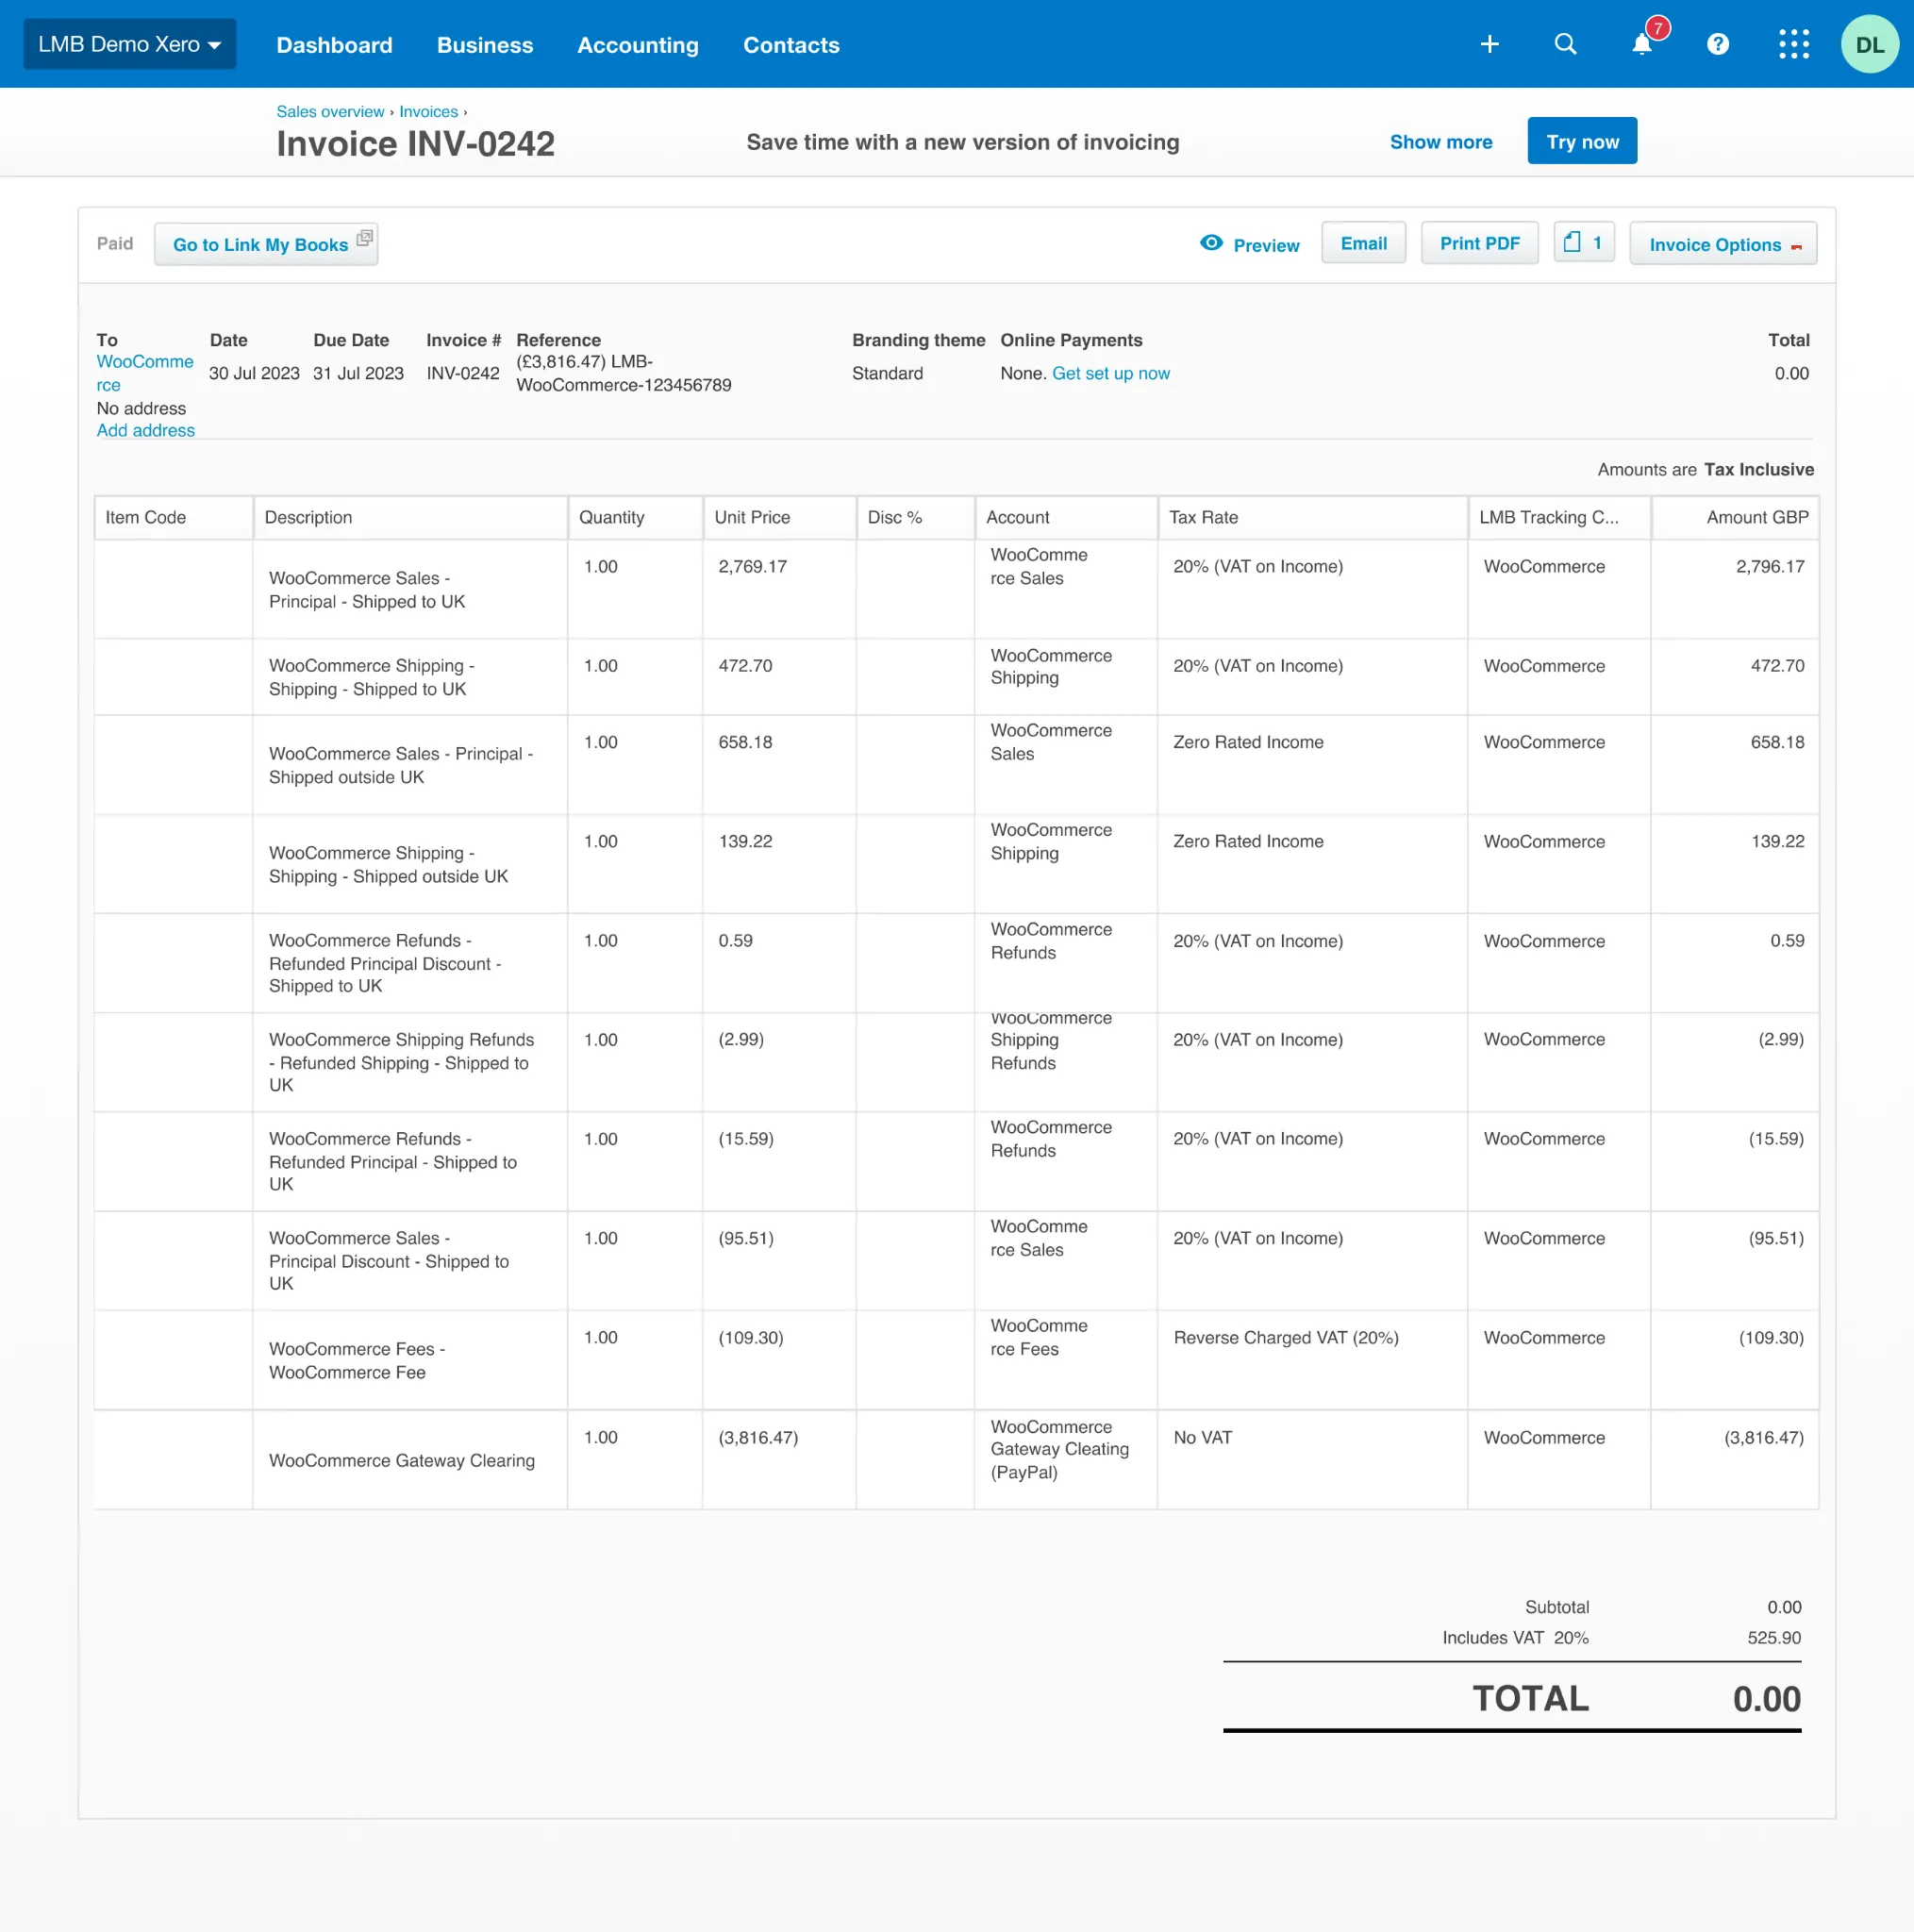Screen dimensions: 1914x1932
Task: Open the app launcher grid icon
Action: point(1793,44)
